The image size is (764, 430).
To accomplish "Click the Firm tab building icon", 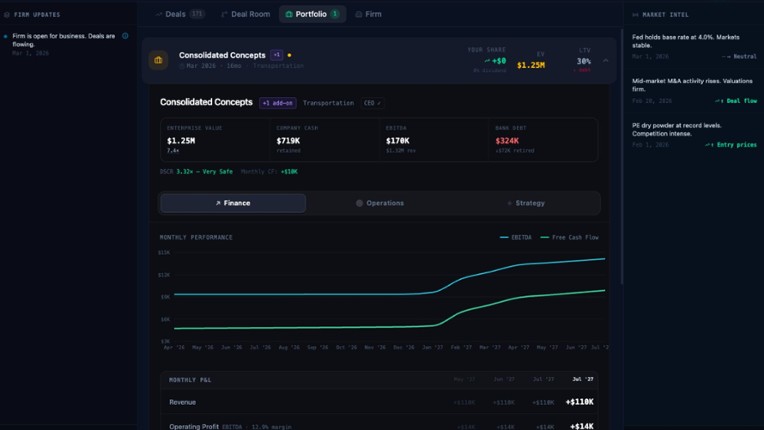I will [359, 15].
